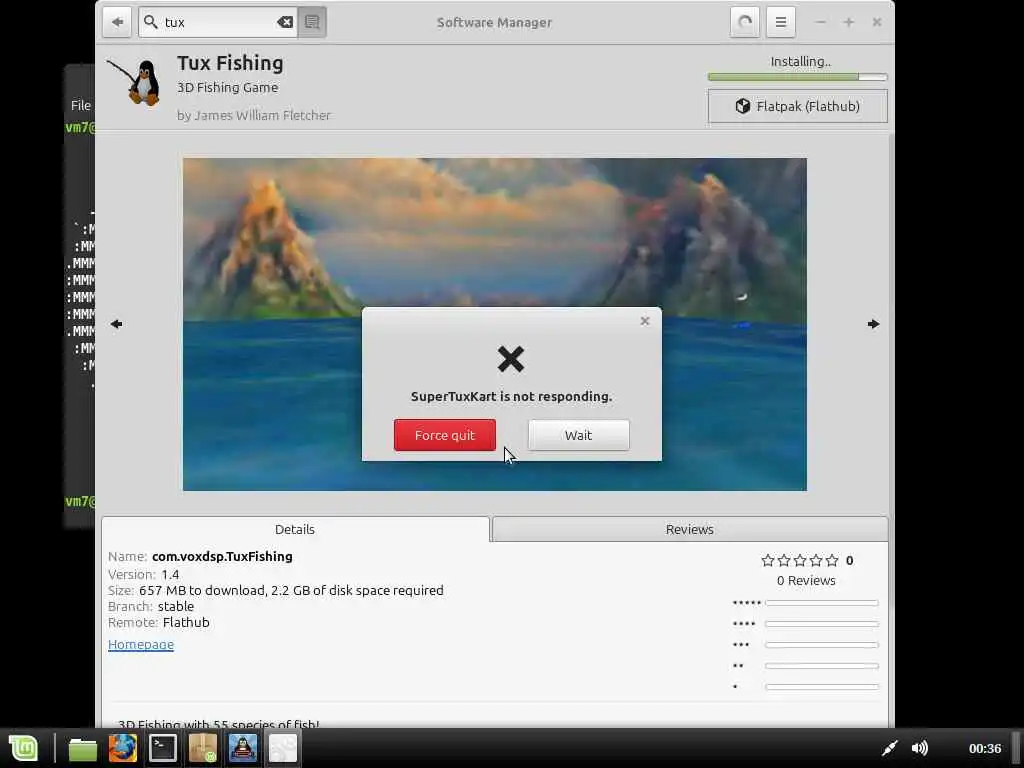This screenshot has height=768, width=1024.
Task: Click into the search field containing 'tux'
Action: (218, 22)
